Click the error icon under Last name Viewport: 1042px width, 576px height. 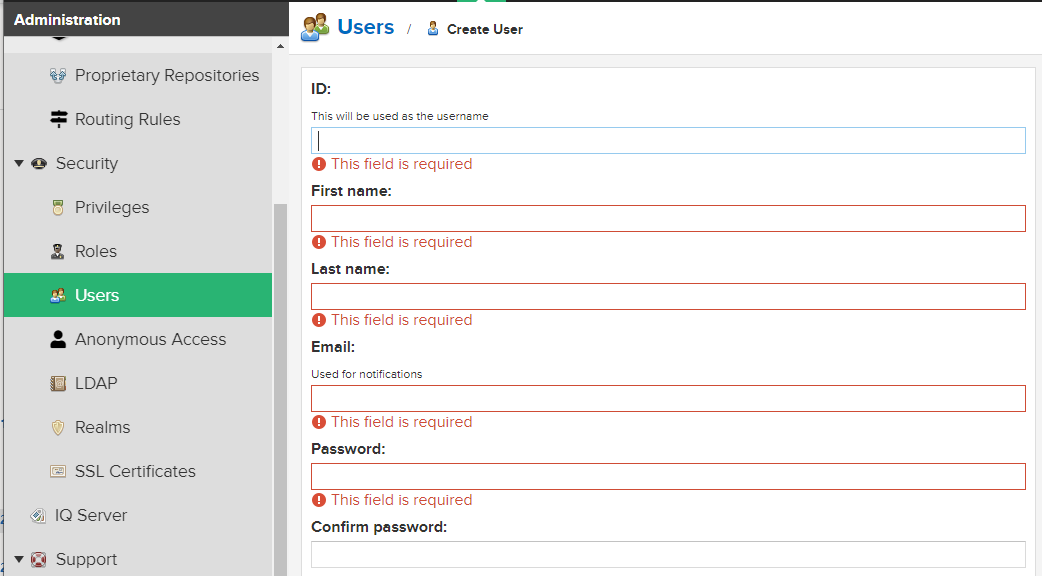[x=319, y=320]
